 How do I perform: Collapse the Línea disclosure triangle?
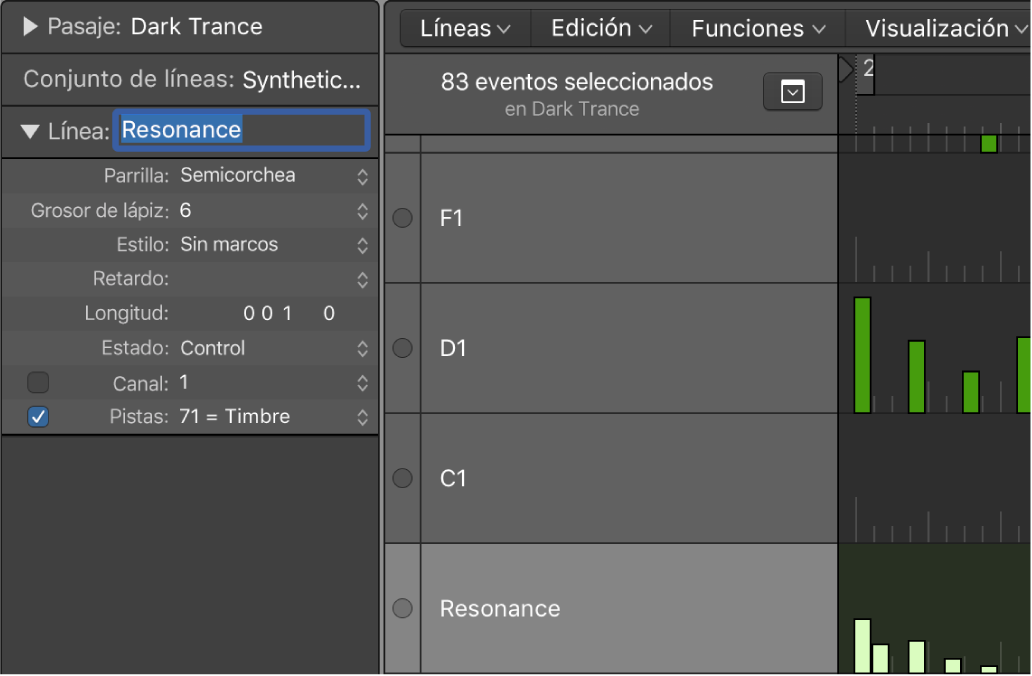(x=30, y=130)
